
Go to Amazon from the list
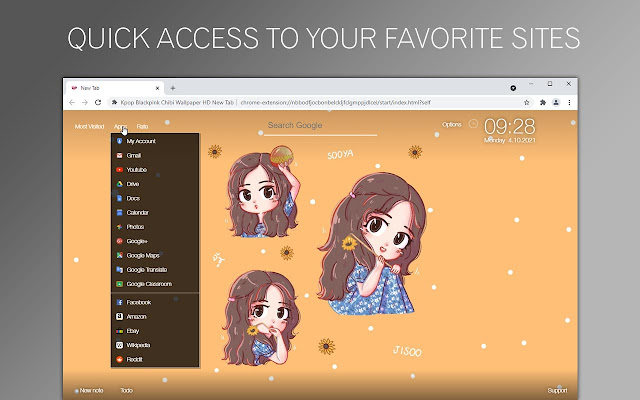[x=155, y=317]
